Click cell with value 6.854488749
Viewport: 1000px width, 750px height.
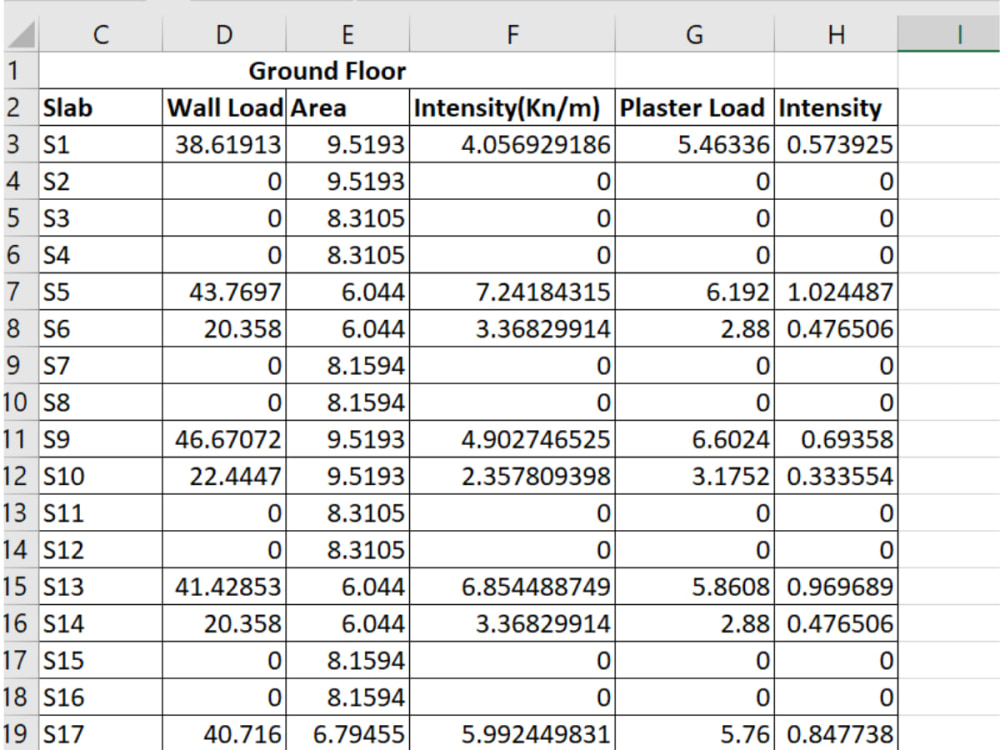512,587
